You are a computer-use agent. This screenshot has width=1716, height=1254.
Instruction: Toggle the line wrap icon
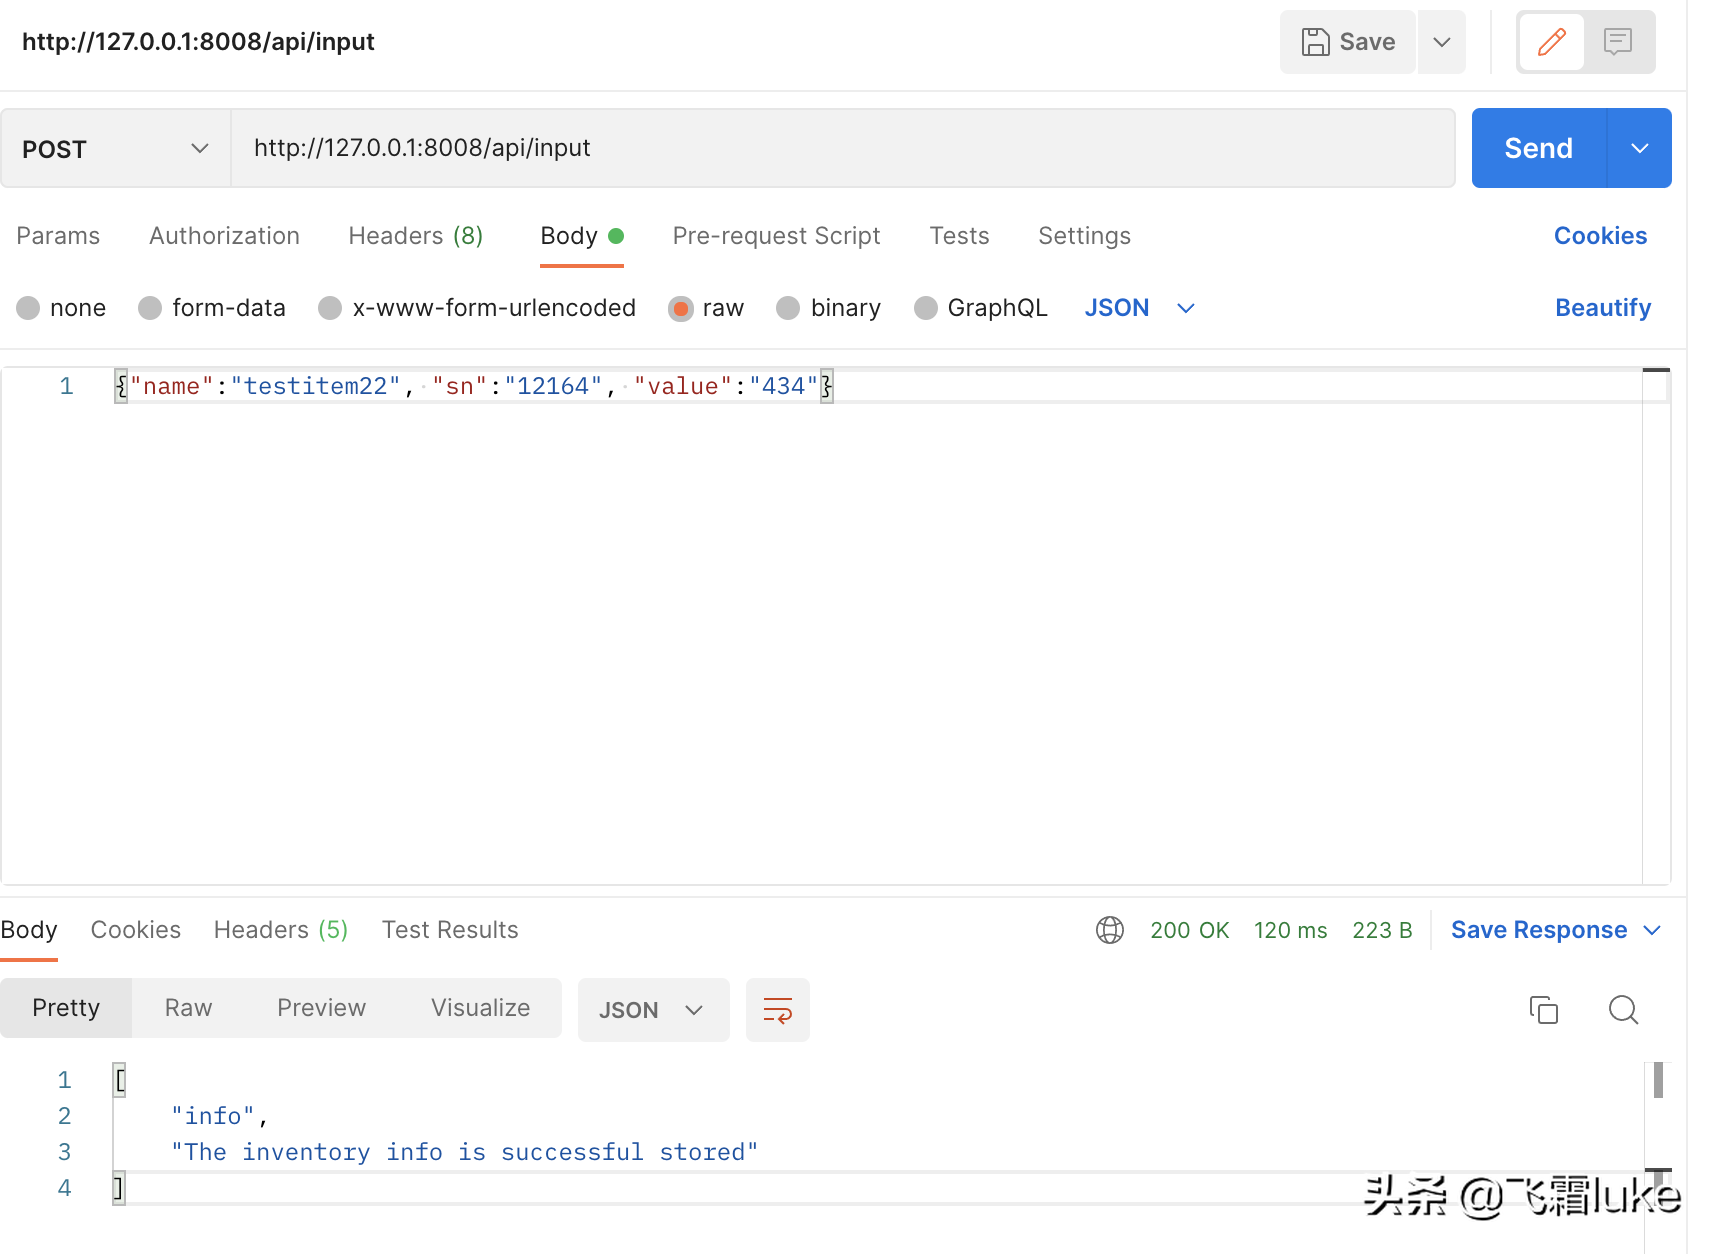pos(778,1010)
